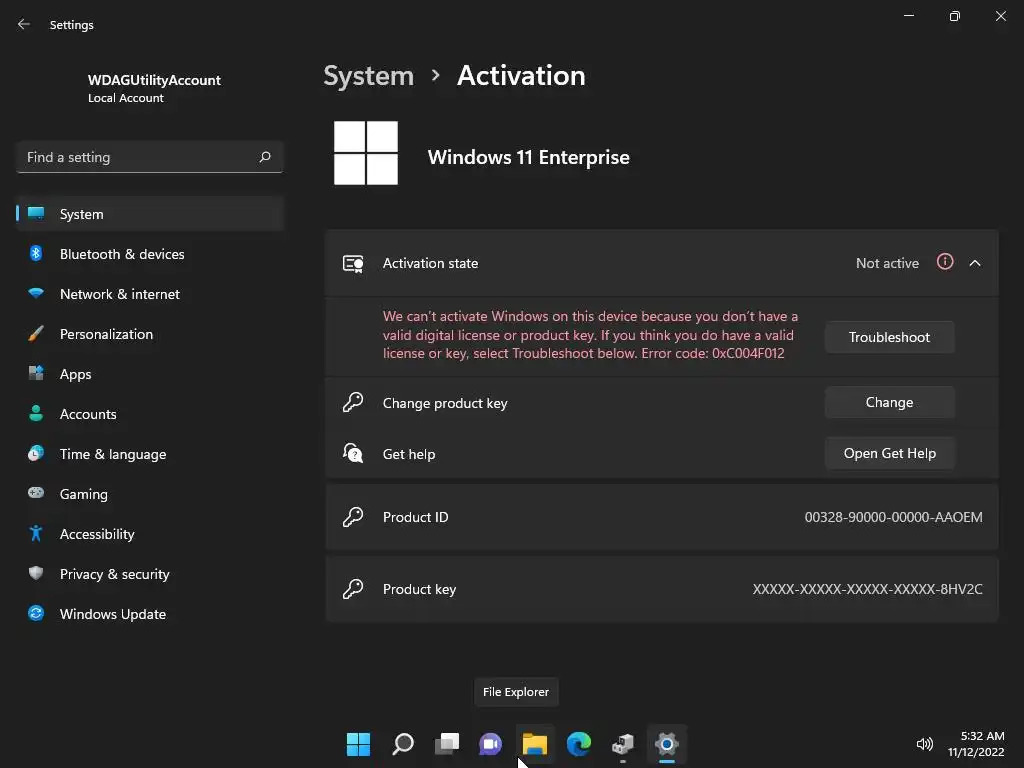Launch File Explorer from taskbar
This screenshot has height=768, width=1024.
534,744
